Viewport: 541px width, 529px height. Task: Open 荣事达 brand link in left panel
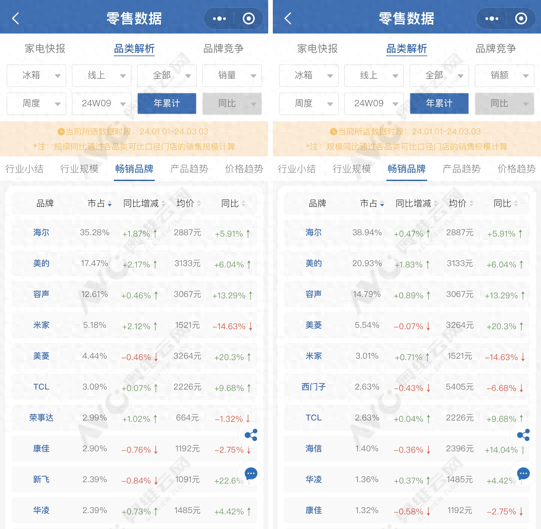(41, 418)
